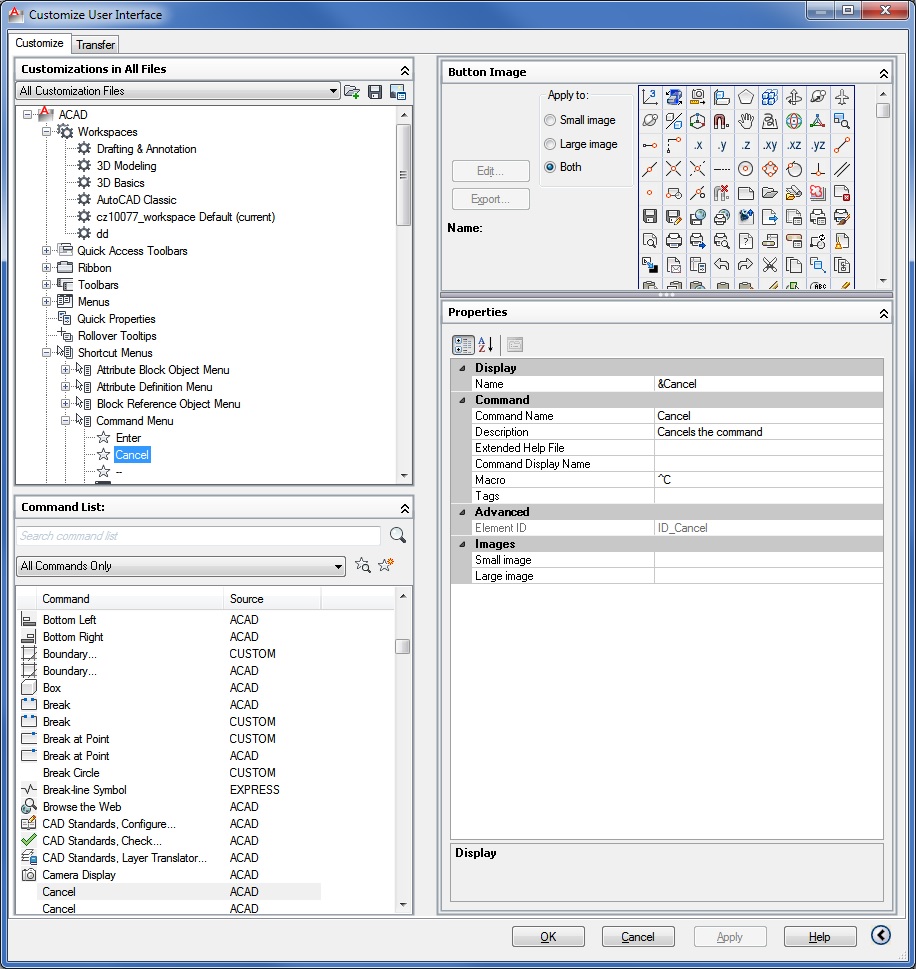Switch to the Transfer tab

95,45
